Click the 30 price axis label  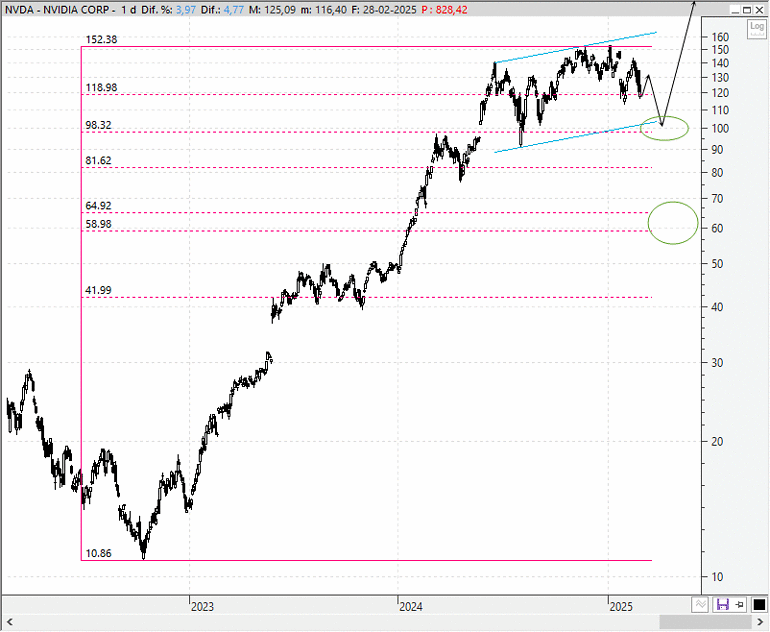pos(717,363)
